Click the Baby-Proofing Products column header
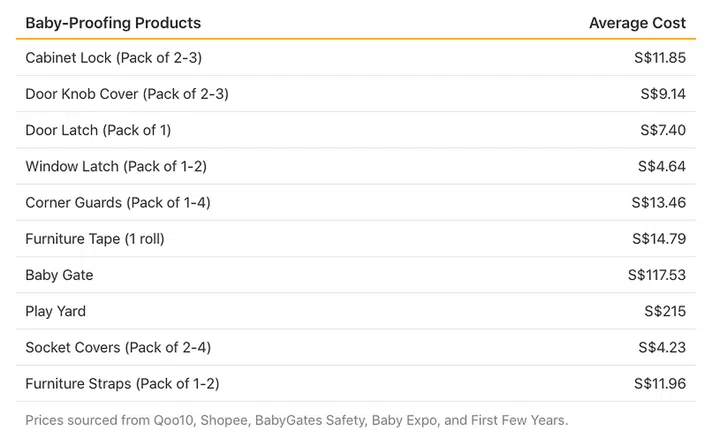Image resolution: width=720 pixels, height=445 pixels. coord(113,22)
